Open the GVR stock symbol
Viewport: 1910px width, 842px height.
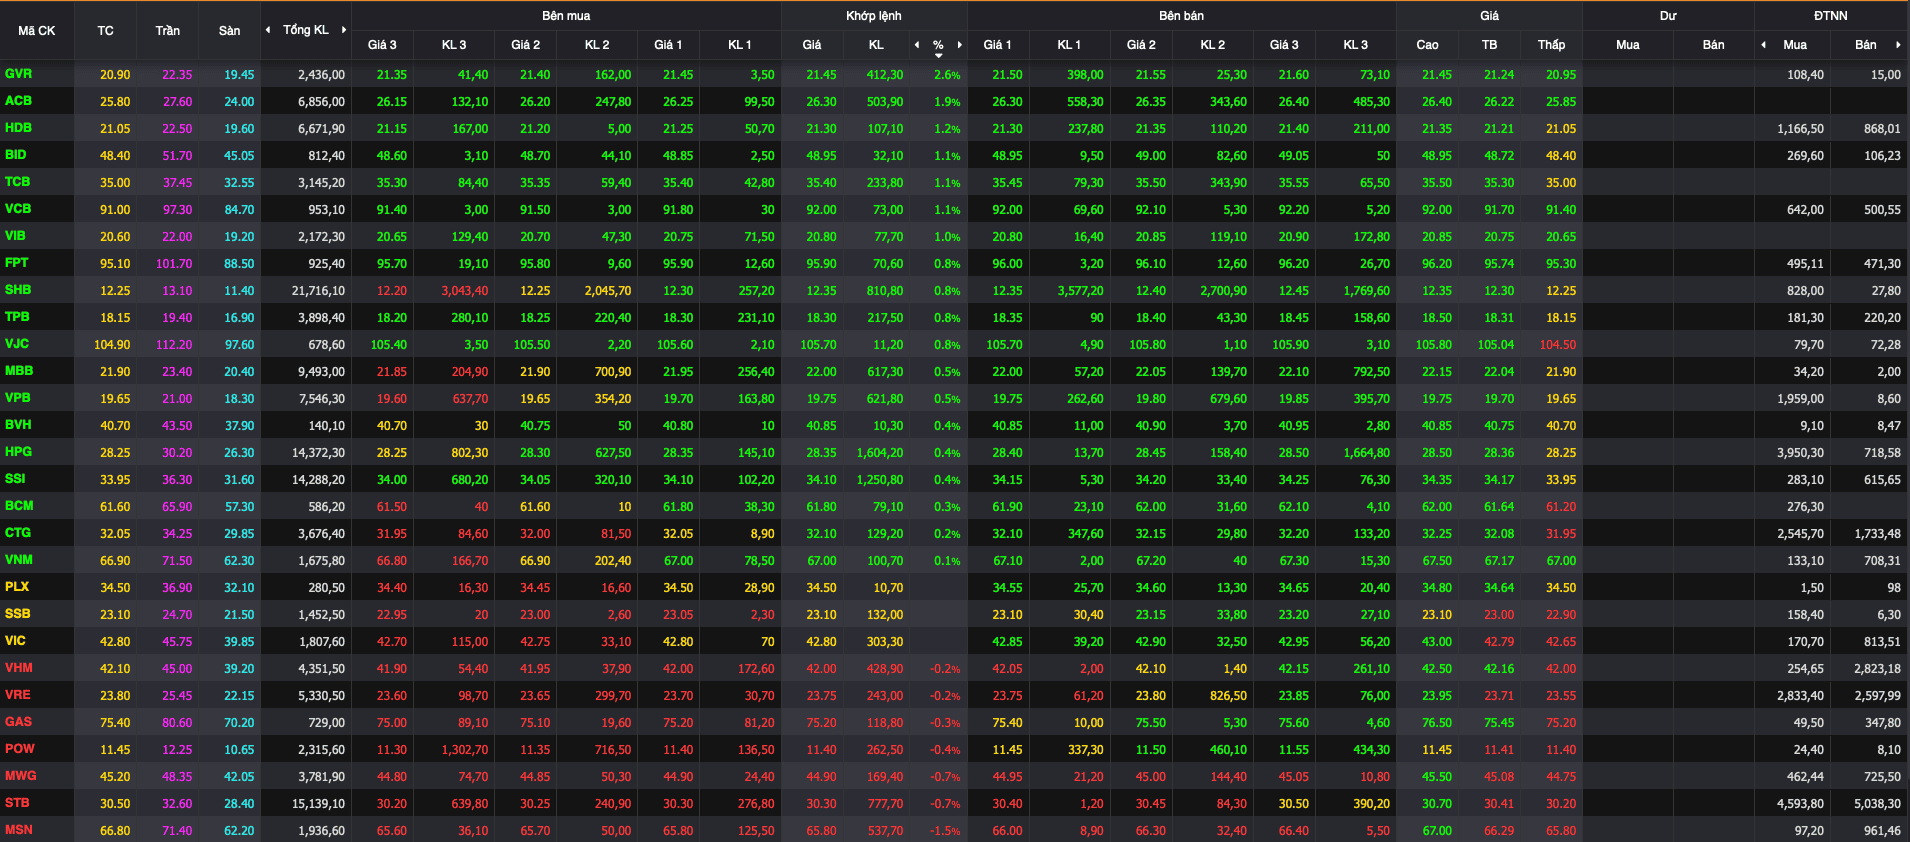coord(18,74)
